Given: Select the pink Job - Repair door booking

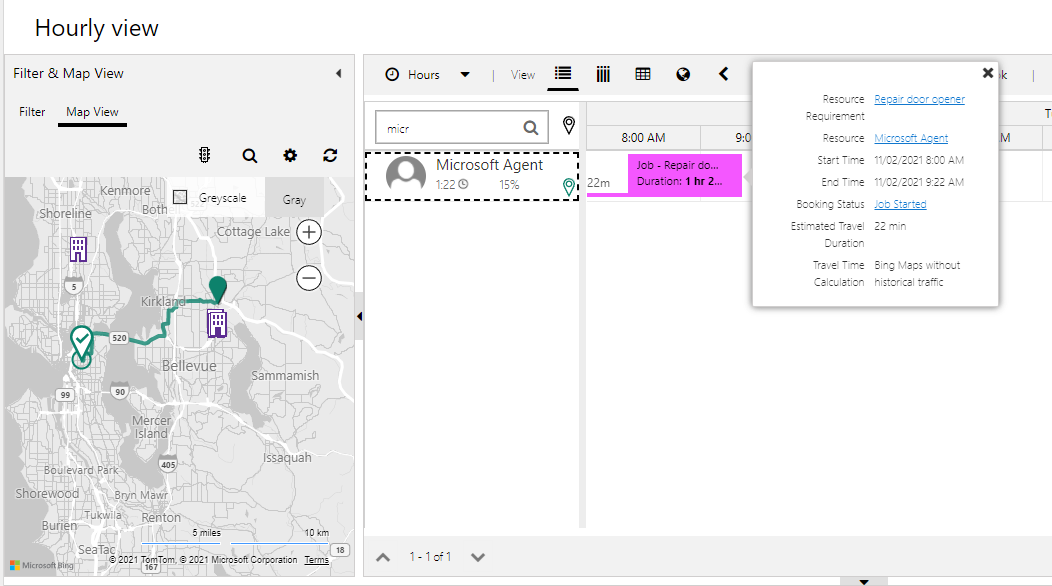Looking at the screenshot, I should (x=684, y=175).
